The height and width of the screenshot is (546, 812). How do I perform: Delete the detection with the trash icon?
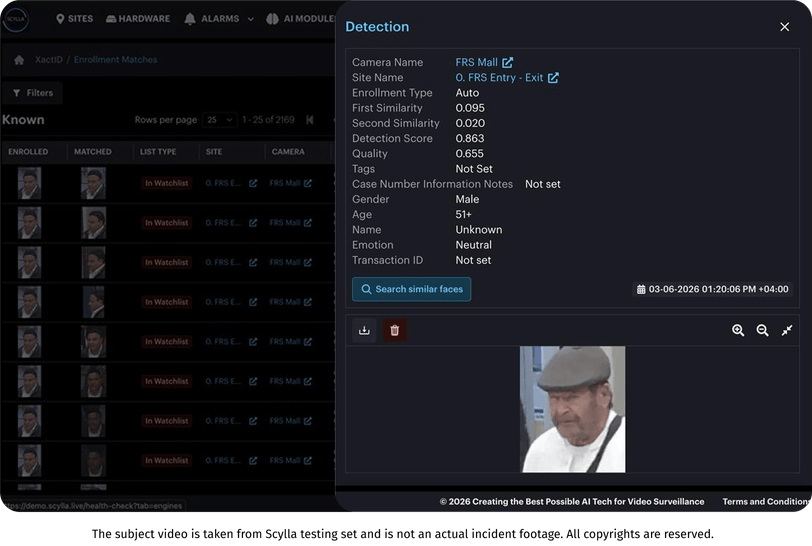pos(394,330)
